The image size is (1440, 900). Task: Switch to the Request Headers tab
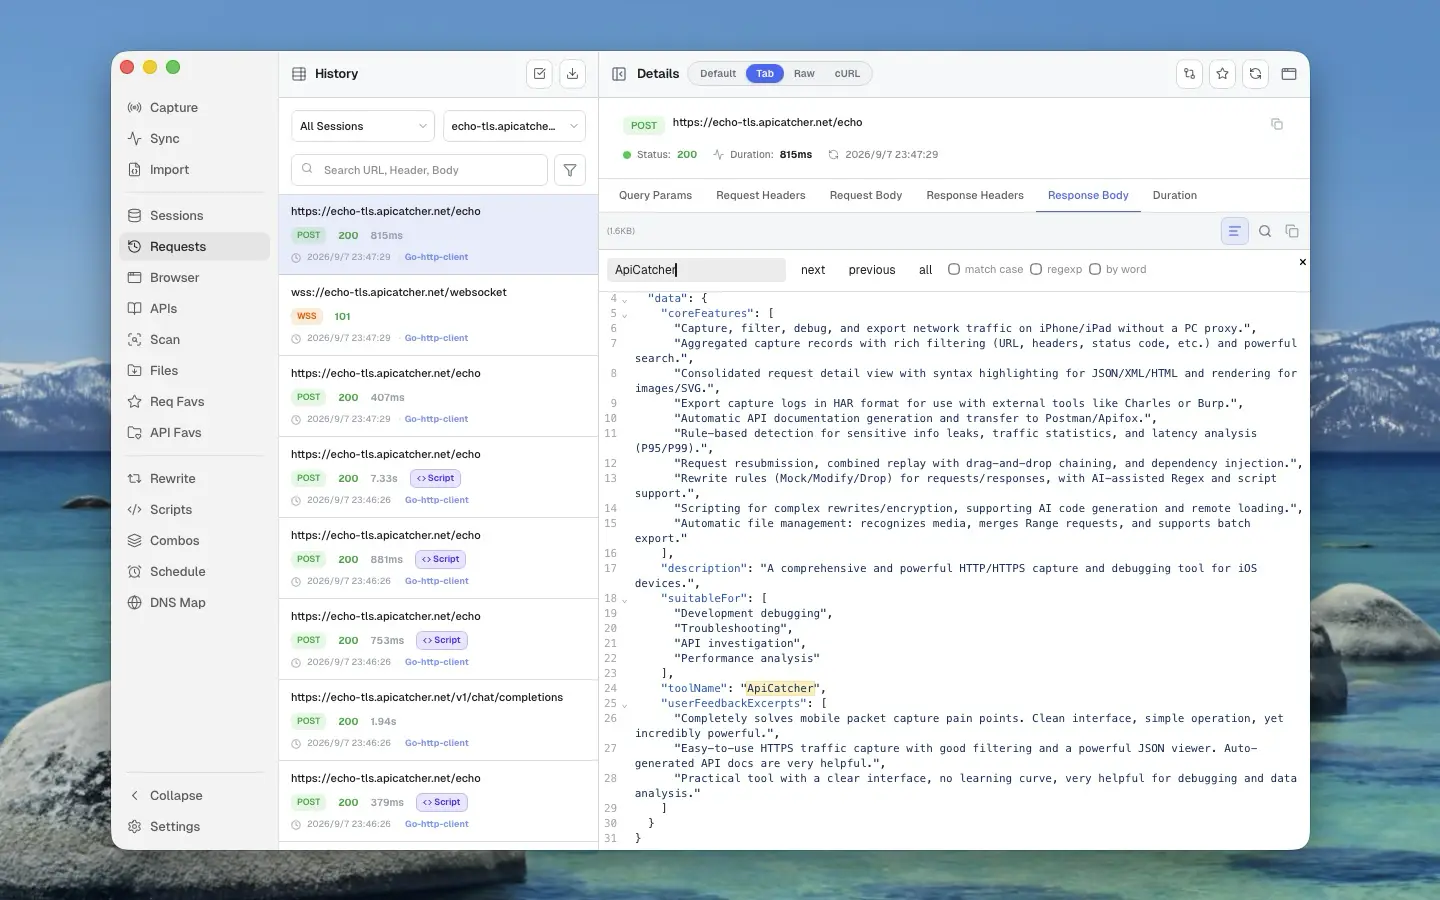click(x=760, y=195)
